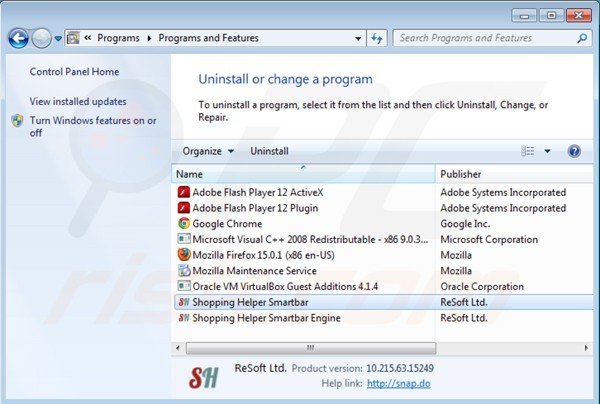Click the Control Panel icon in address bar

(x=73, y=38)
